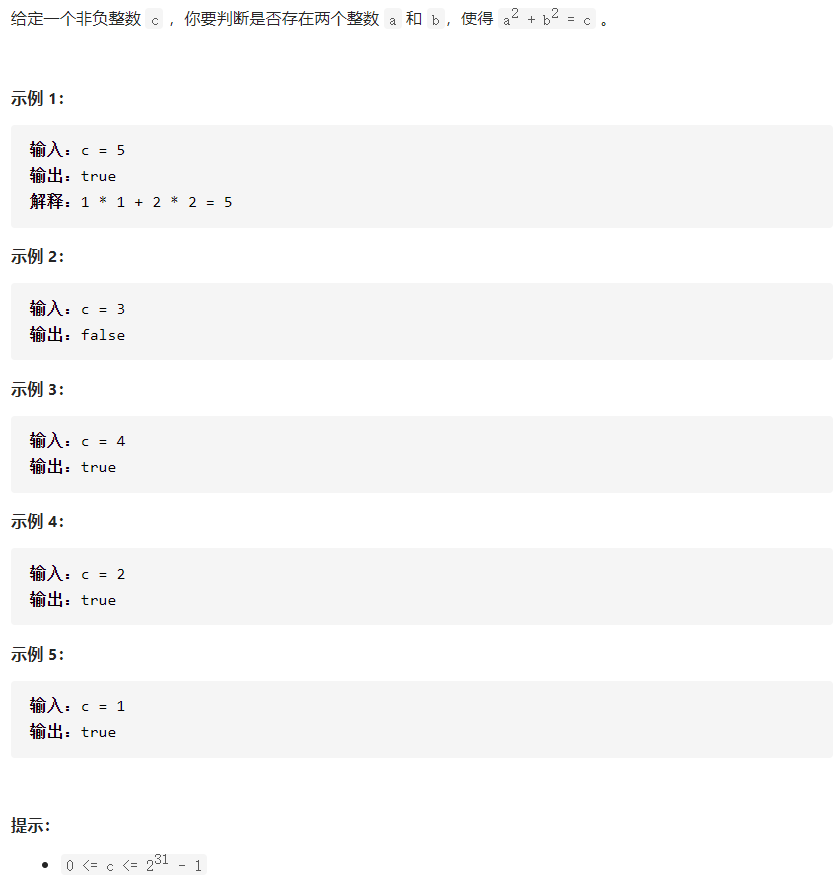The image size is (839, 885).
Task: Click the "提示:" heading
Action: point(31,825)
